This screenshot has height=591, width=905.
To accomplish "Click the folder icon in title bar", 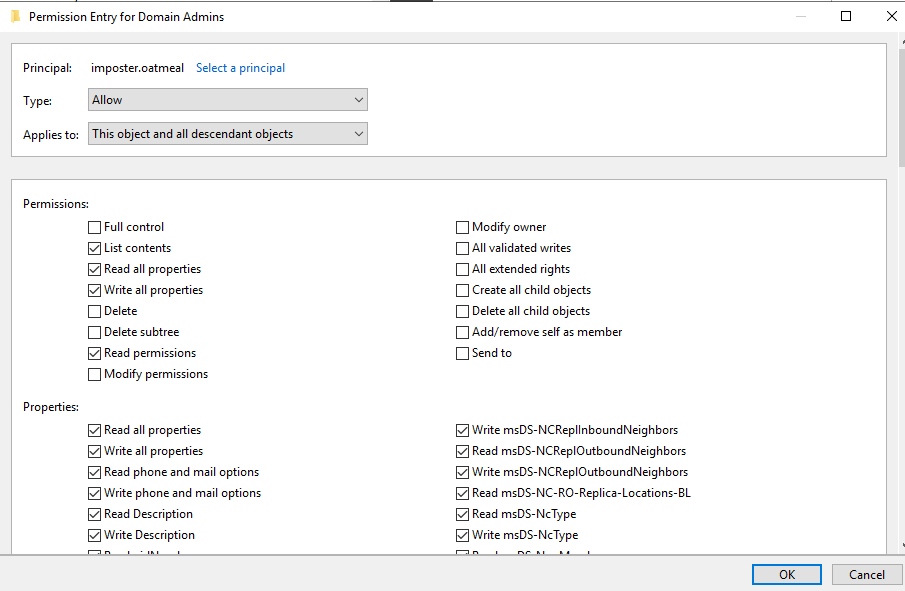I will pyautogui.click(x=14, y=16).
